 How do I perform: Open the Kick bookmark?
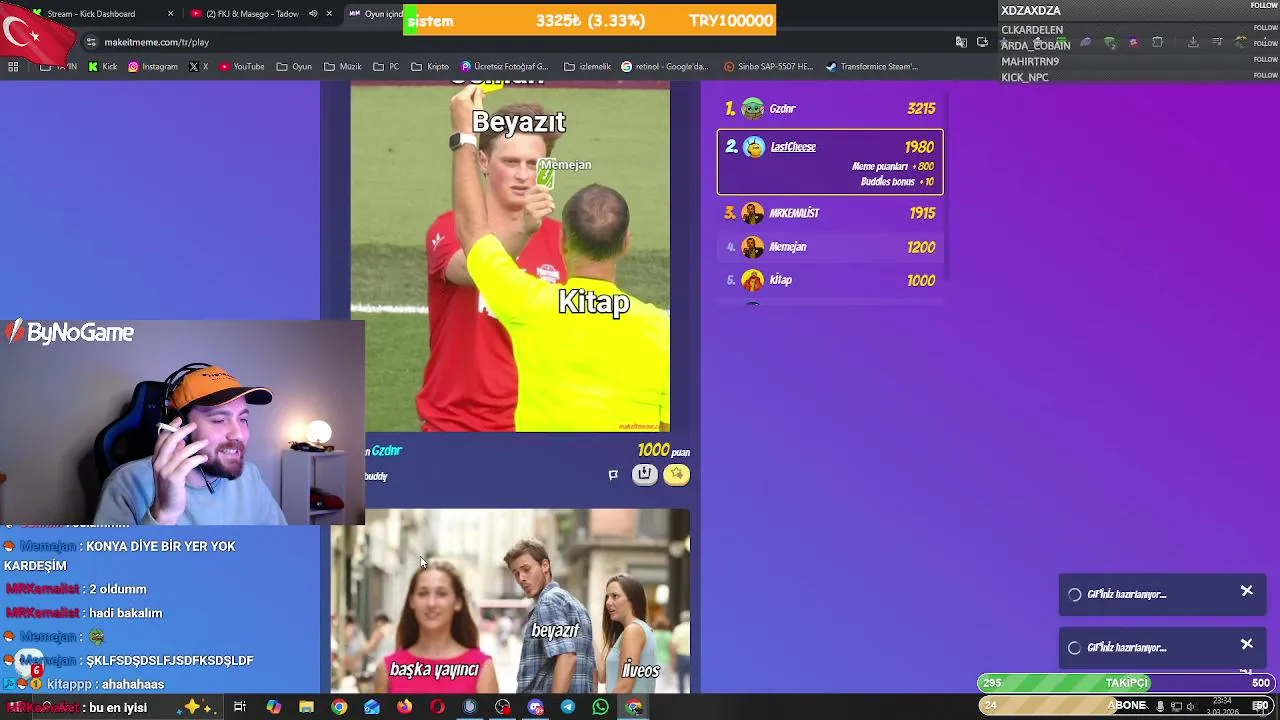pos(103,67)
